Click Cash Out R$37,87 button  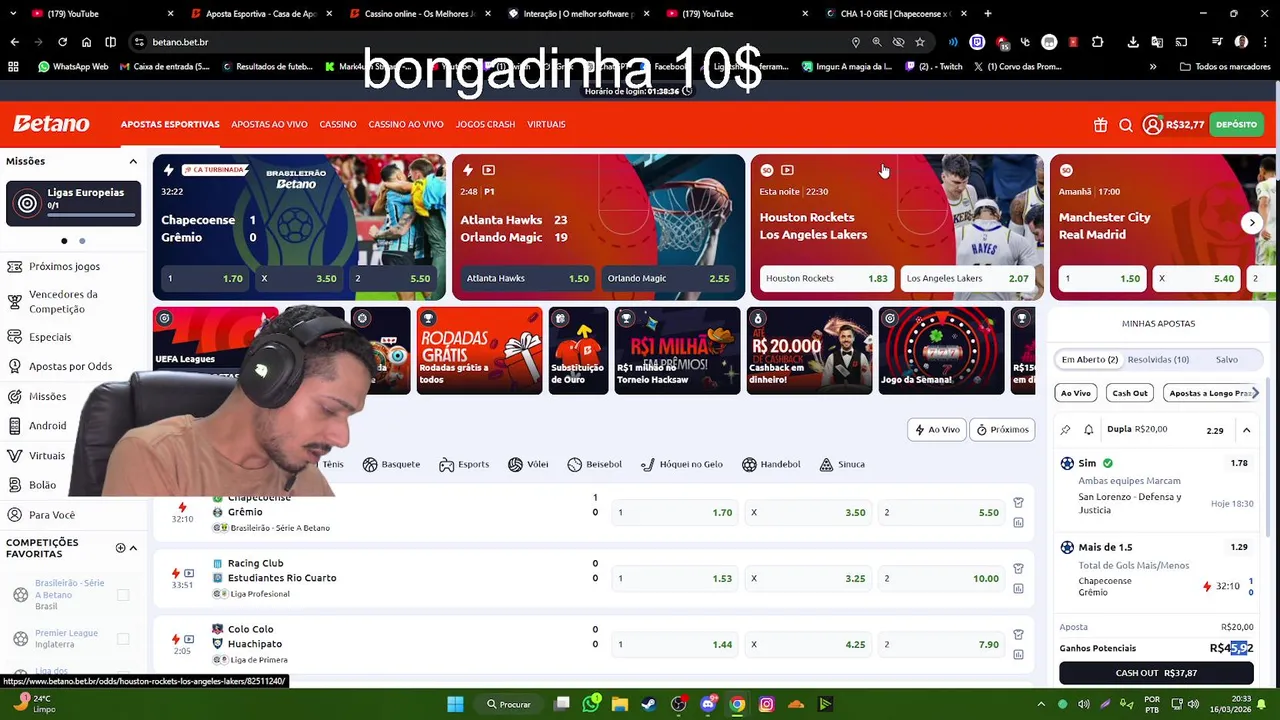[1156, 673]
